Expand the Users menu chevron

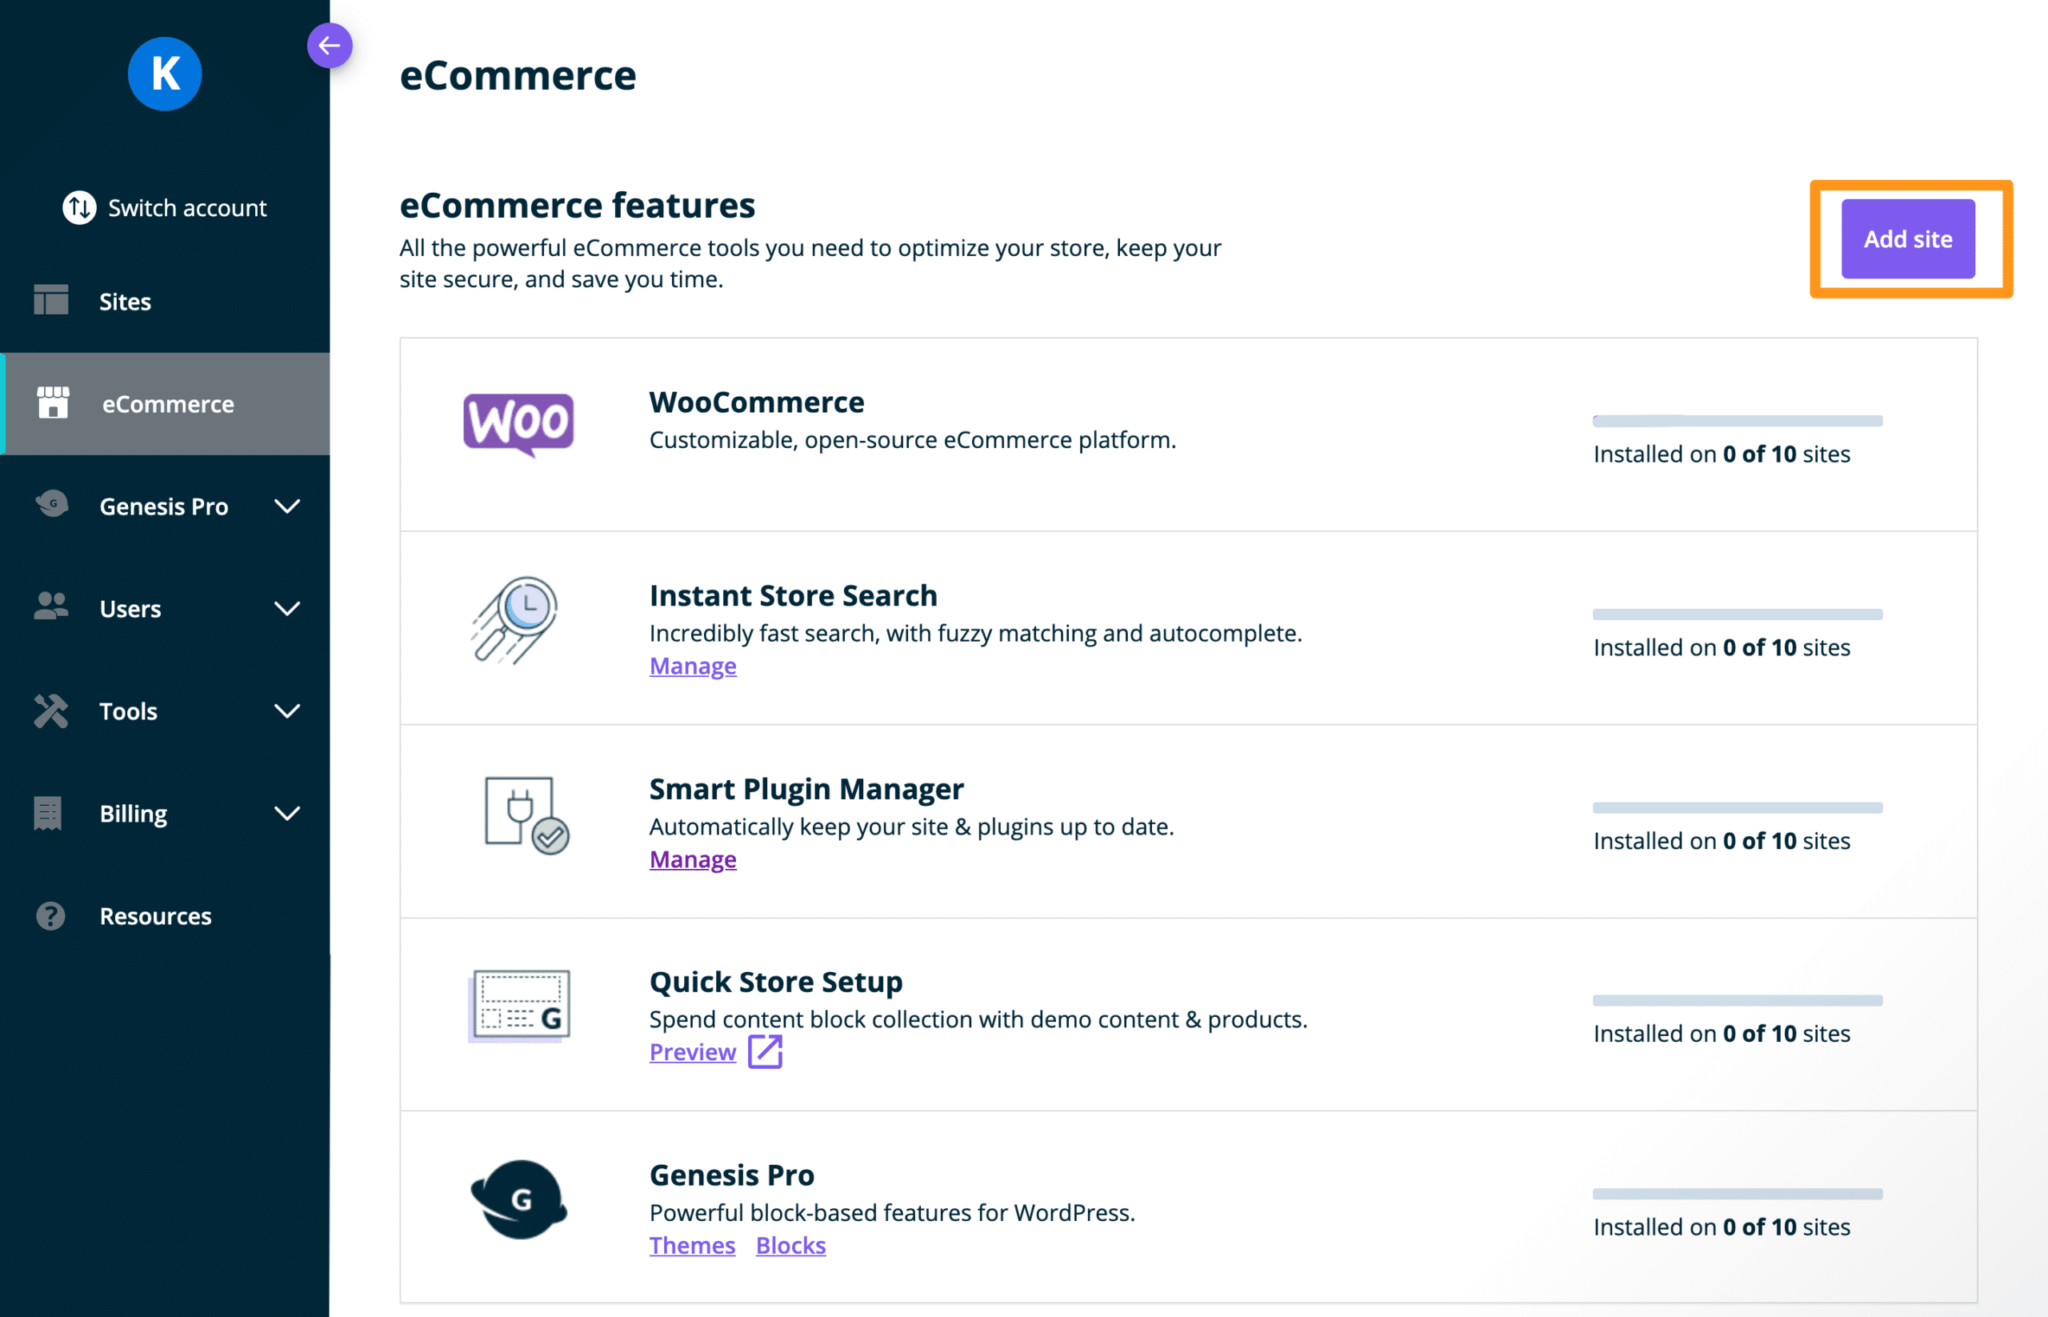288,608
